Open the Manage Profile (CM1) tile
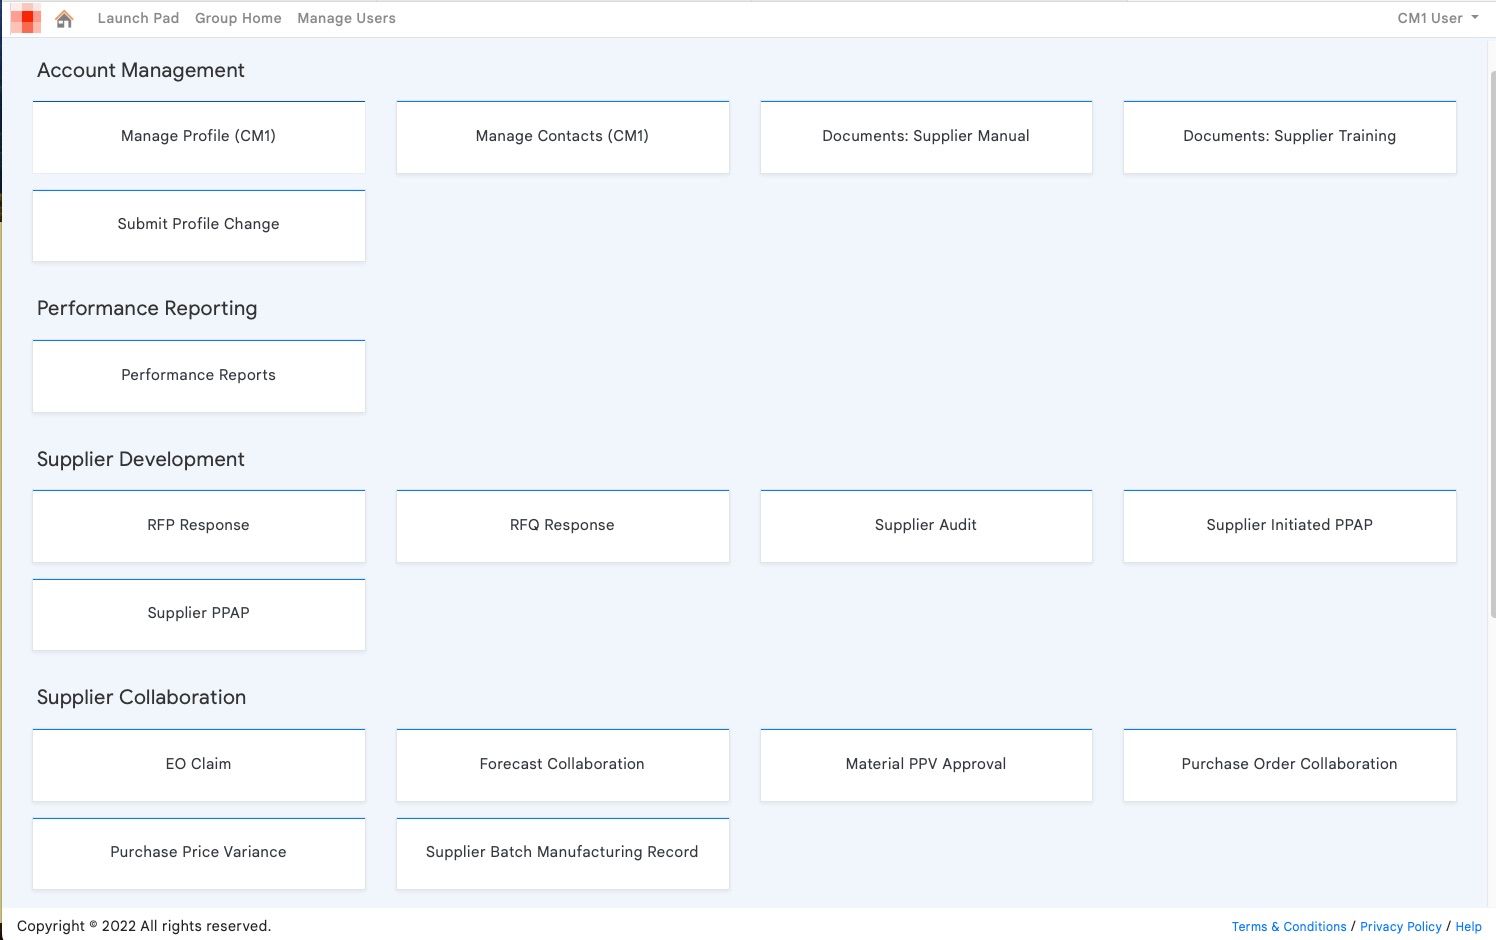Image resolution: width=1496 pixels, height=940 pixels. click(198, 137)
